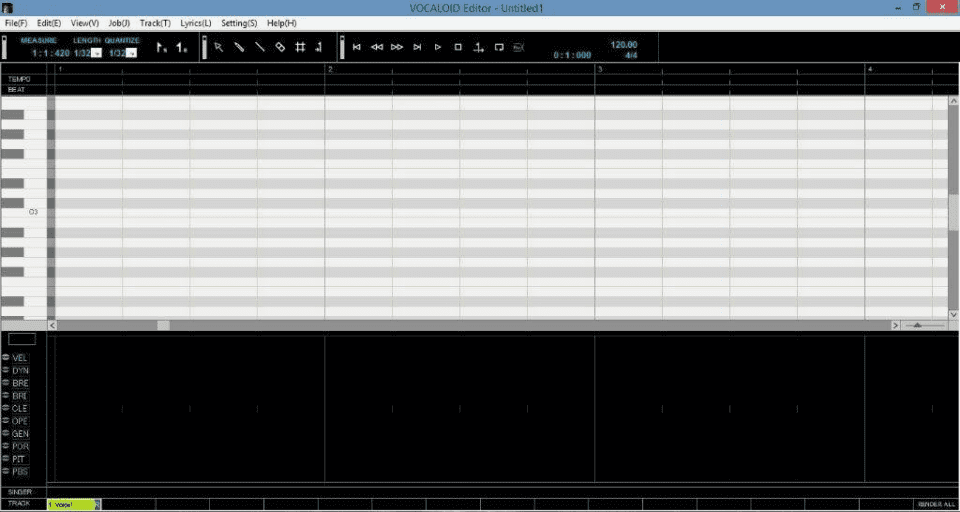Click the vertical scrollbar down arrow

point(954,314)
